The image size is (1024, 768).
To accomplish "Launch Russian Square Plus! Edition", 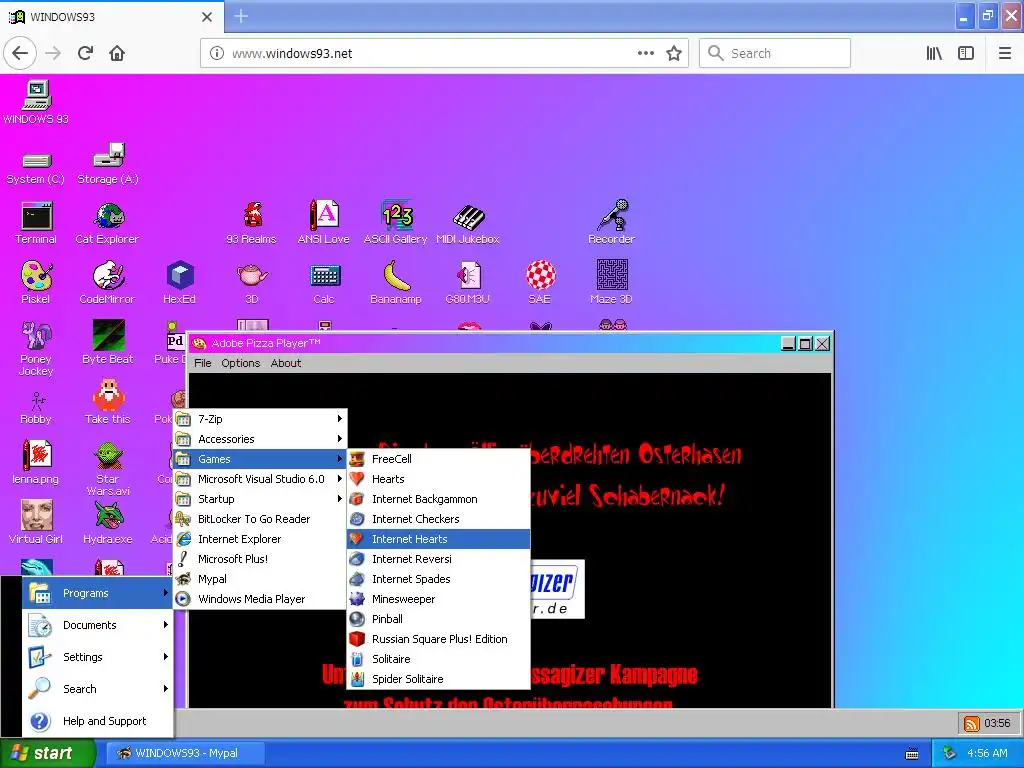I will 438,639.
